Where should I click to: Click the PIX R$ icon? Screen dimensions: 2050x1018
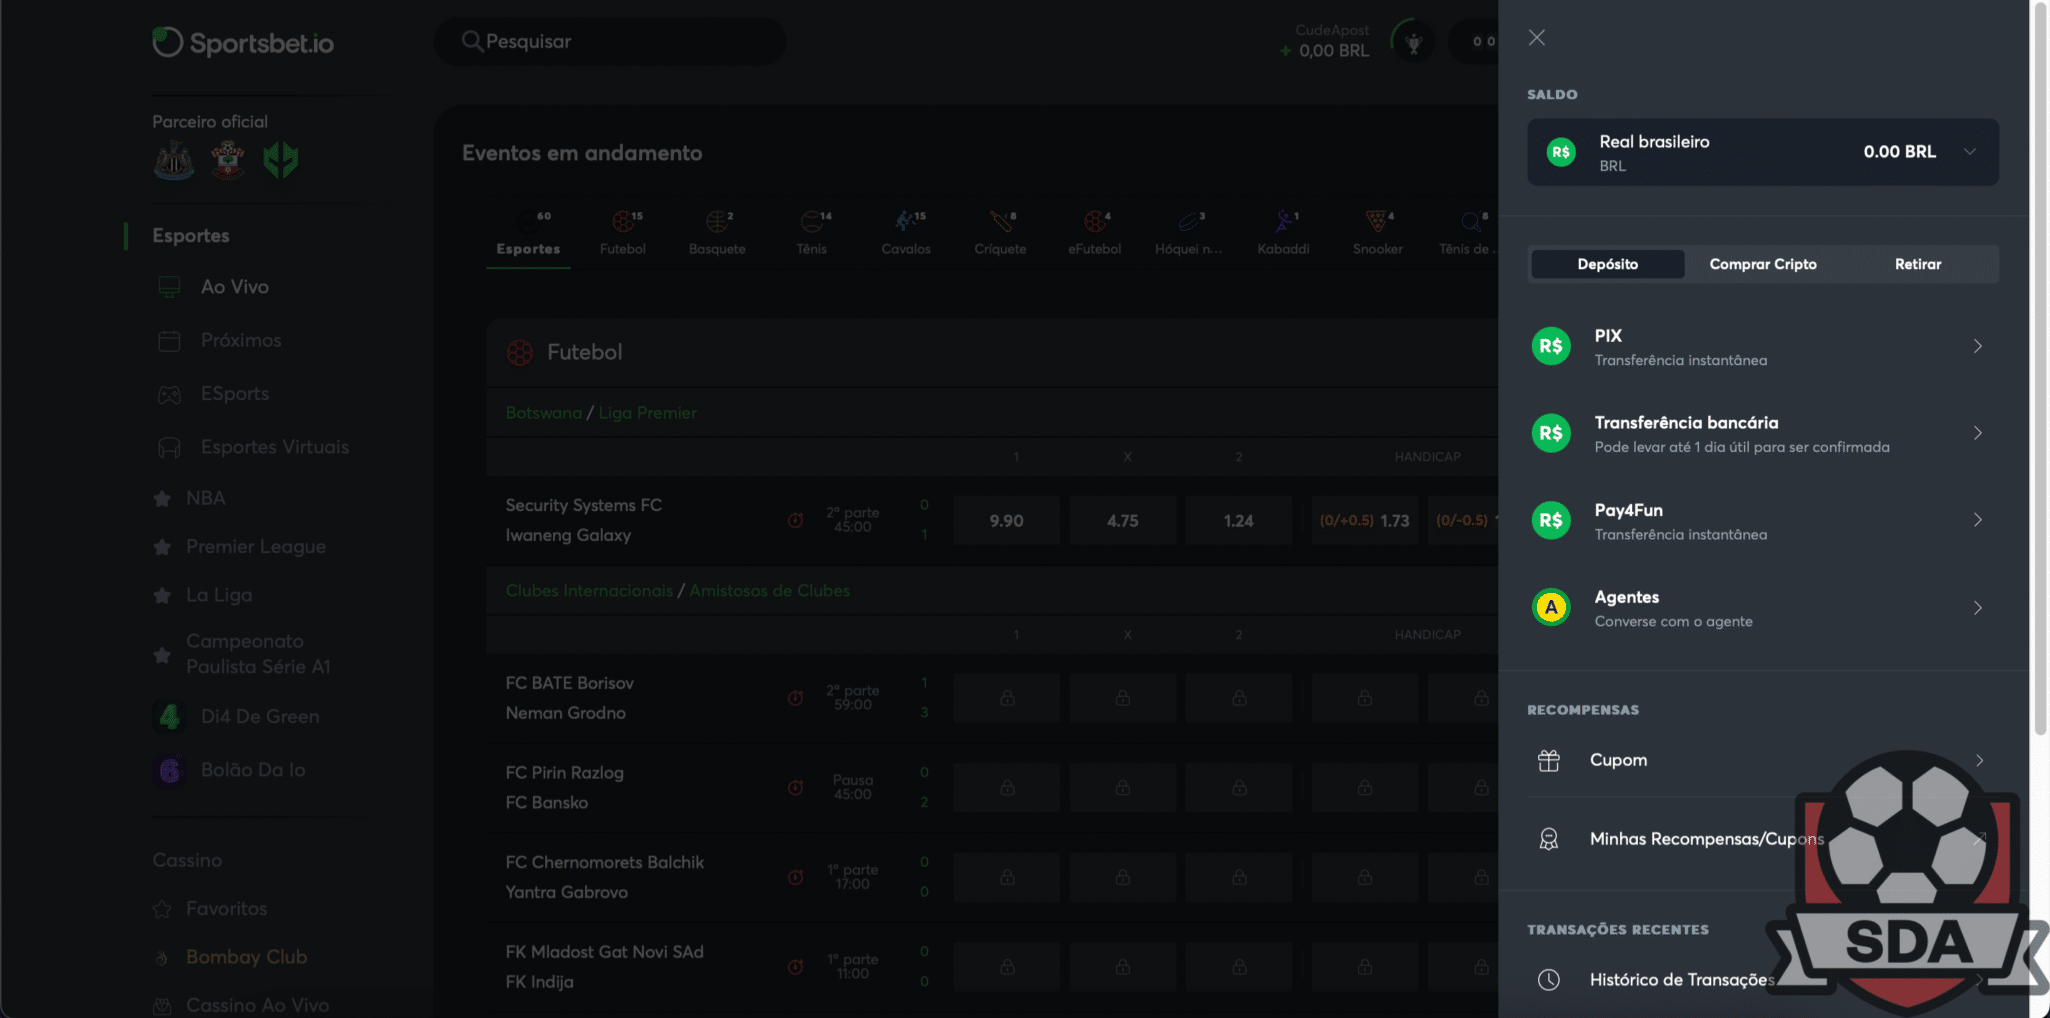click(1551, 346)
